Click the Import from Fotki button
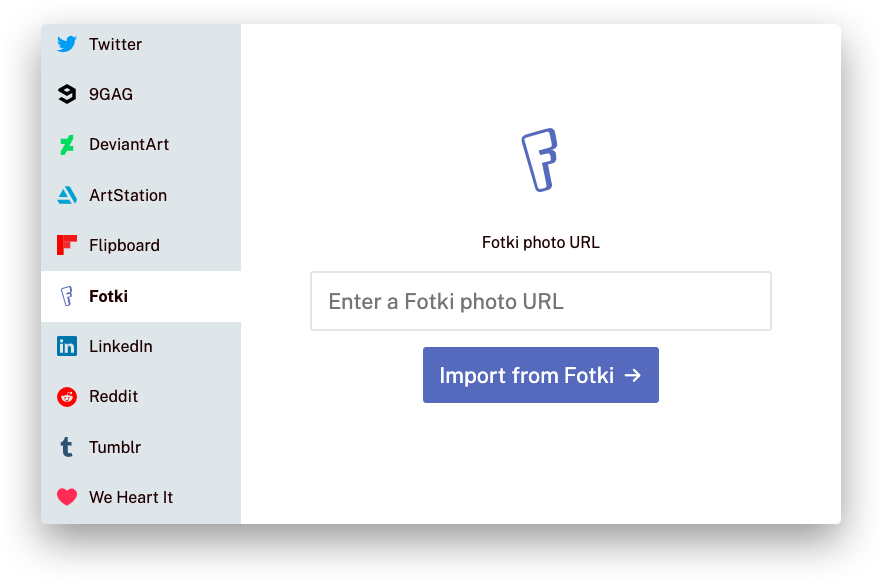Image resolution: width=882 pixels, height=582 pixels. 541,375
